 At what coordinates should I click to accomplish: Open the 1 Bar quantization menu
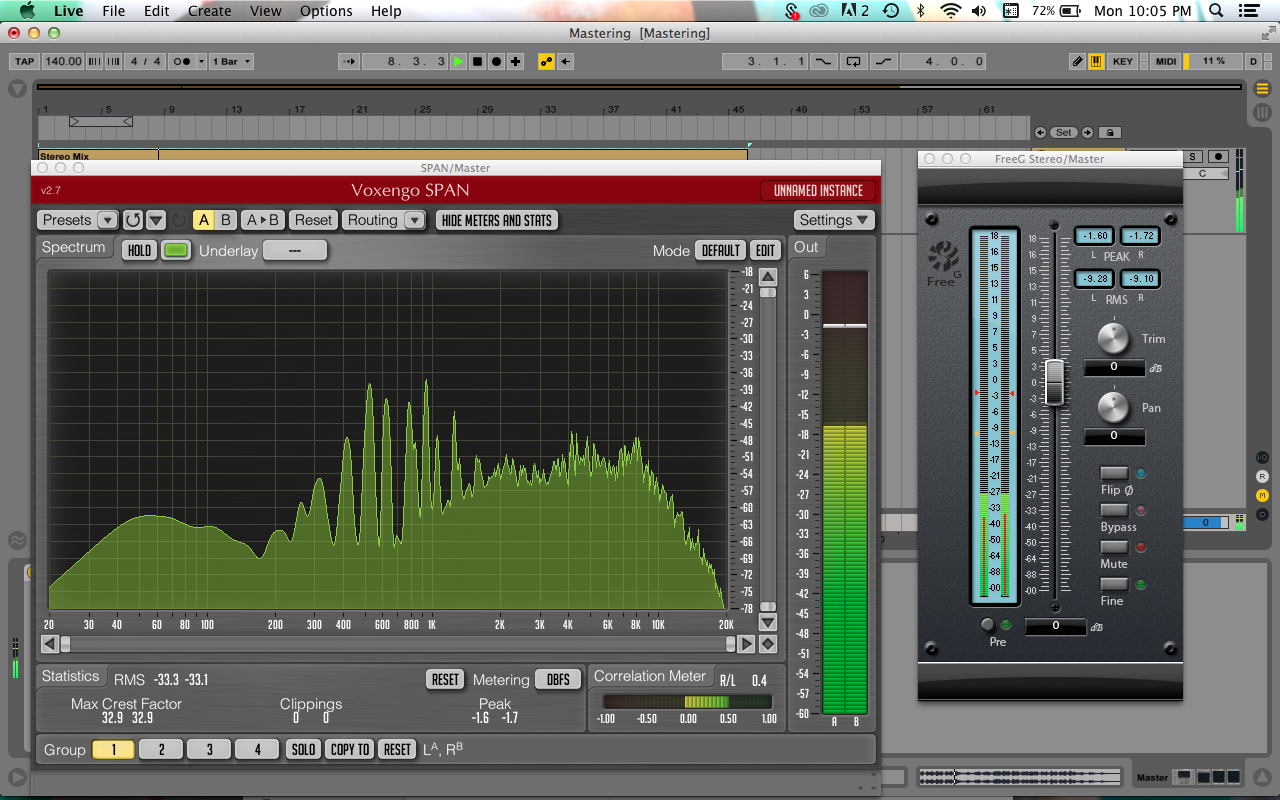tap(230, 61)
